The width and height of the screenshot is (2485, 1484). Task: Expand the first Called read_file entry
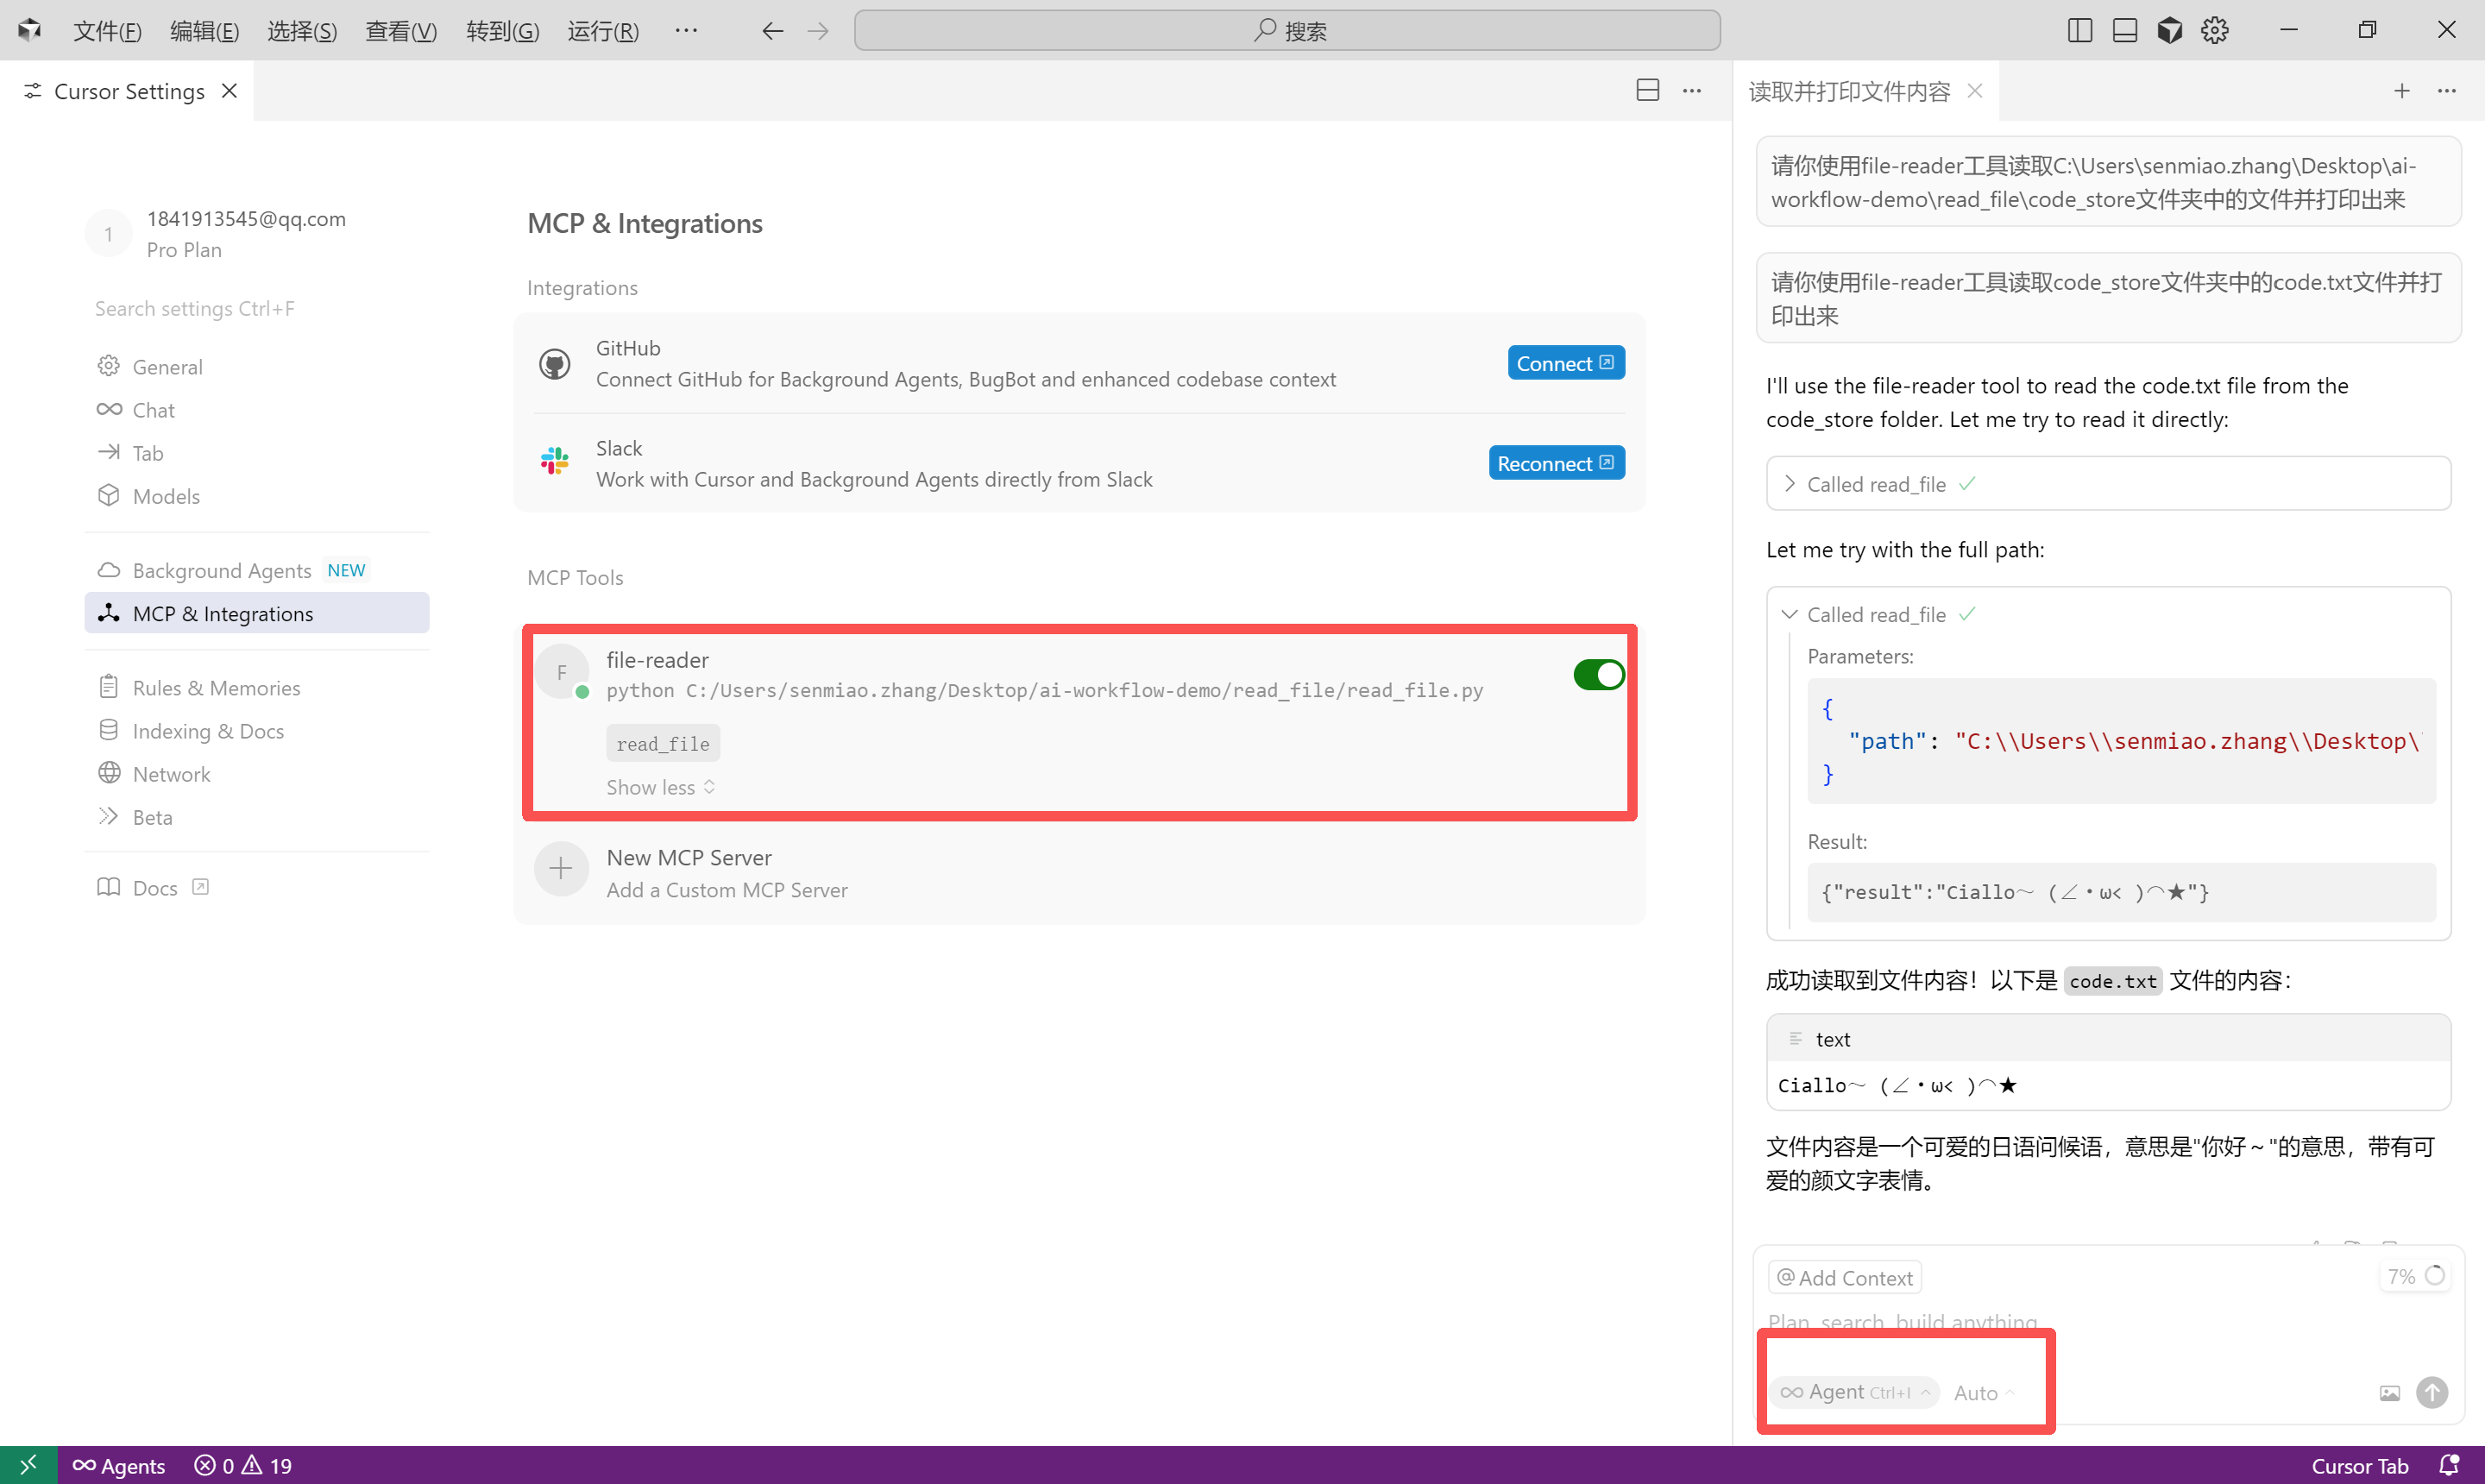(x=2108, y=484)
